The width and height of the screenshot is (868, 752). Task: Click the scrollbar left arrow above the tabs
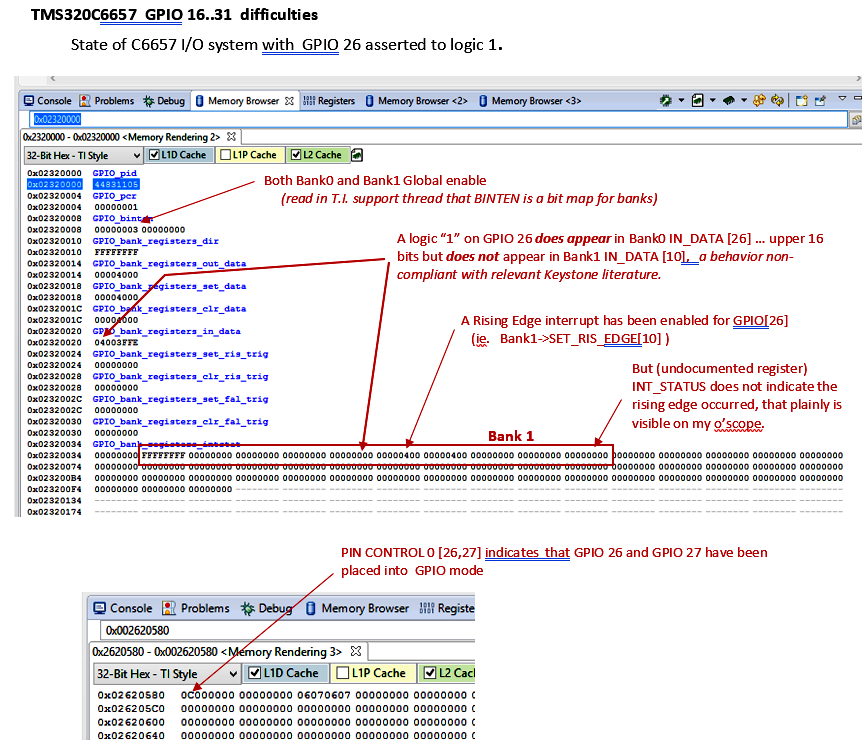(53, 78)
